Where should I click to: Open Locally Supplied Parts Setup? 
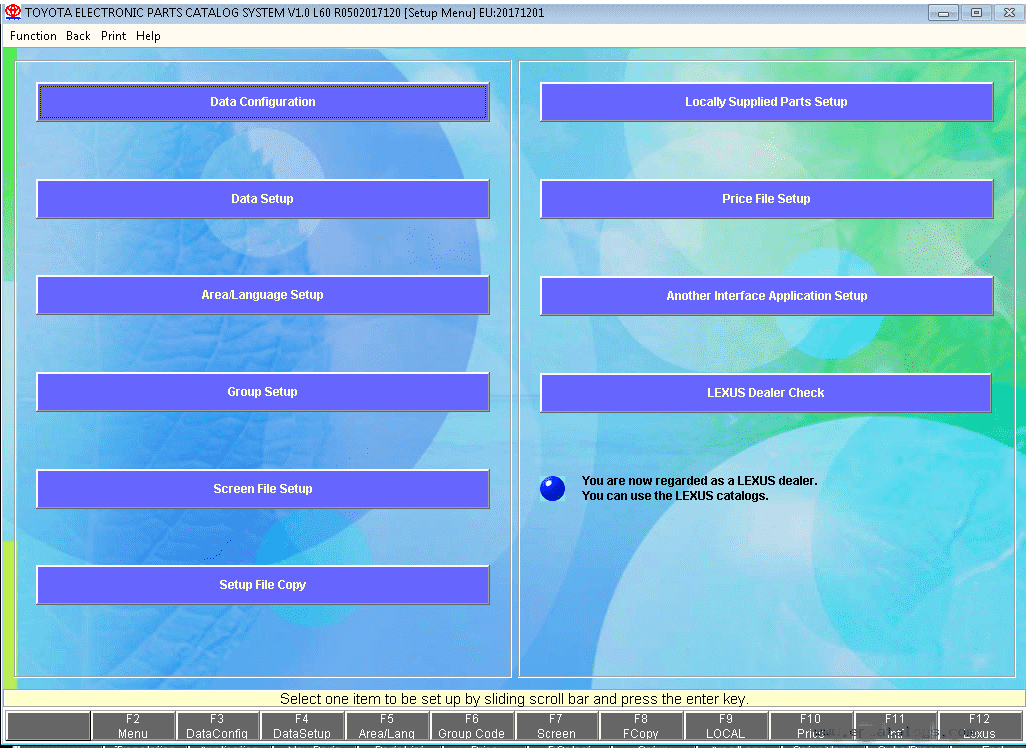[x=766, y=102]
